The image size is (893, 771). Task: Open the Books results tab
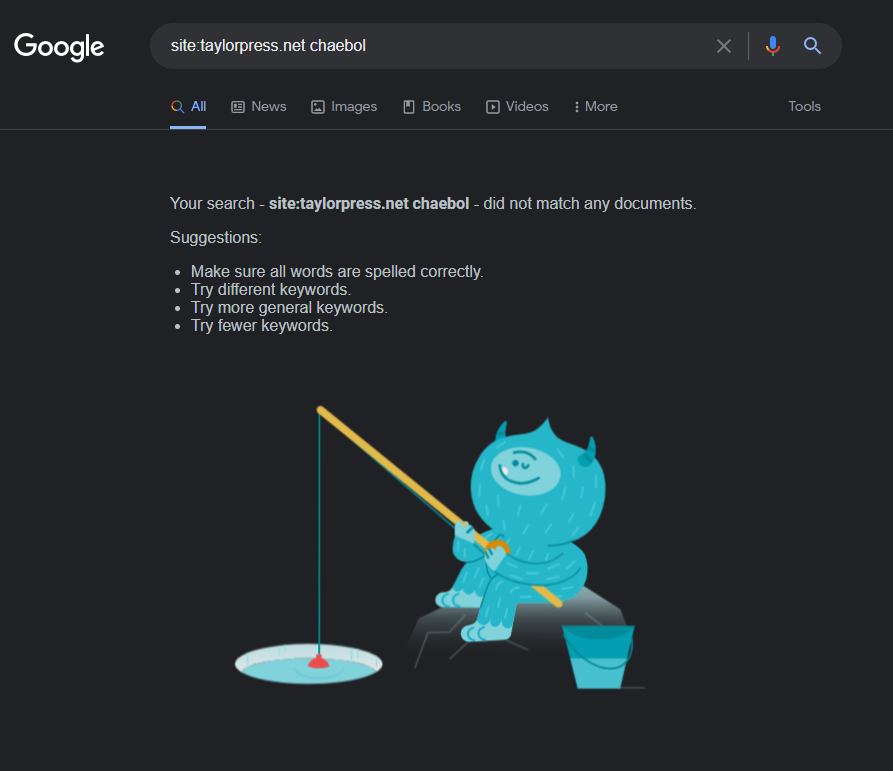pyautogui.click(x=432, y=106)
